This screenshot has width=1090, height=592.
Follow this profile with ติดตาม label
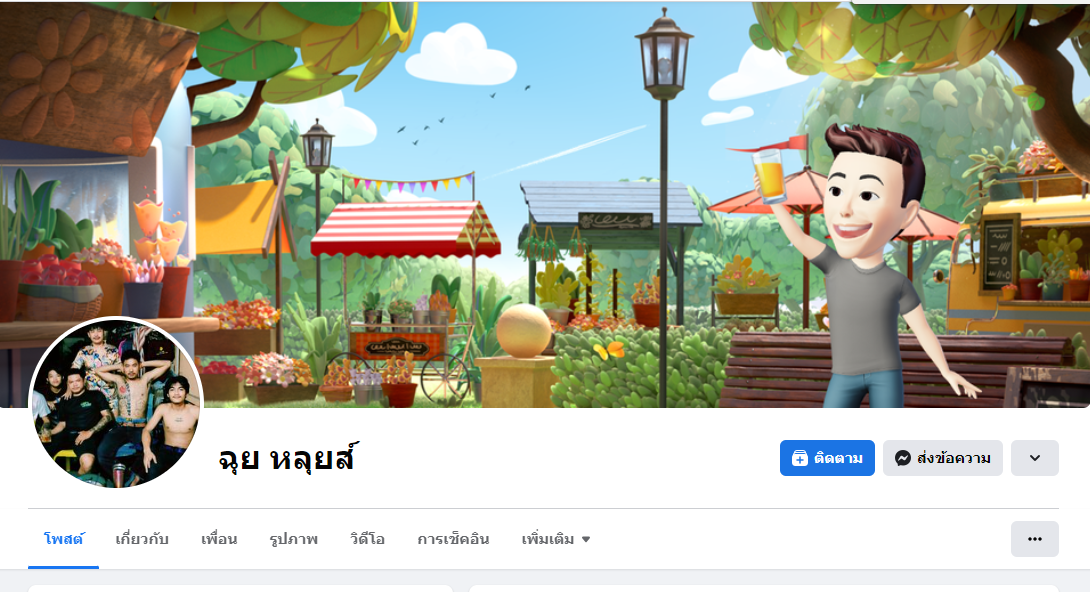click(x=838, y=459)
